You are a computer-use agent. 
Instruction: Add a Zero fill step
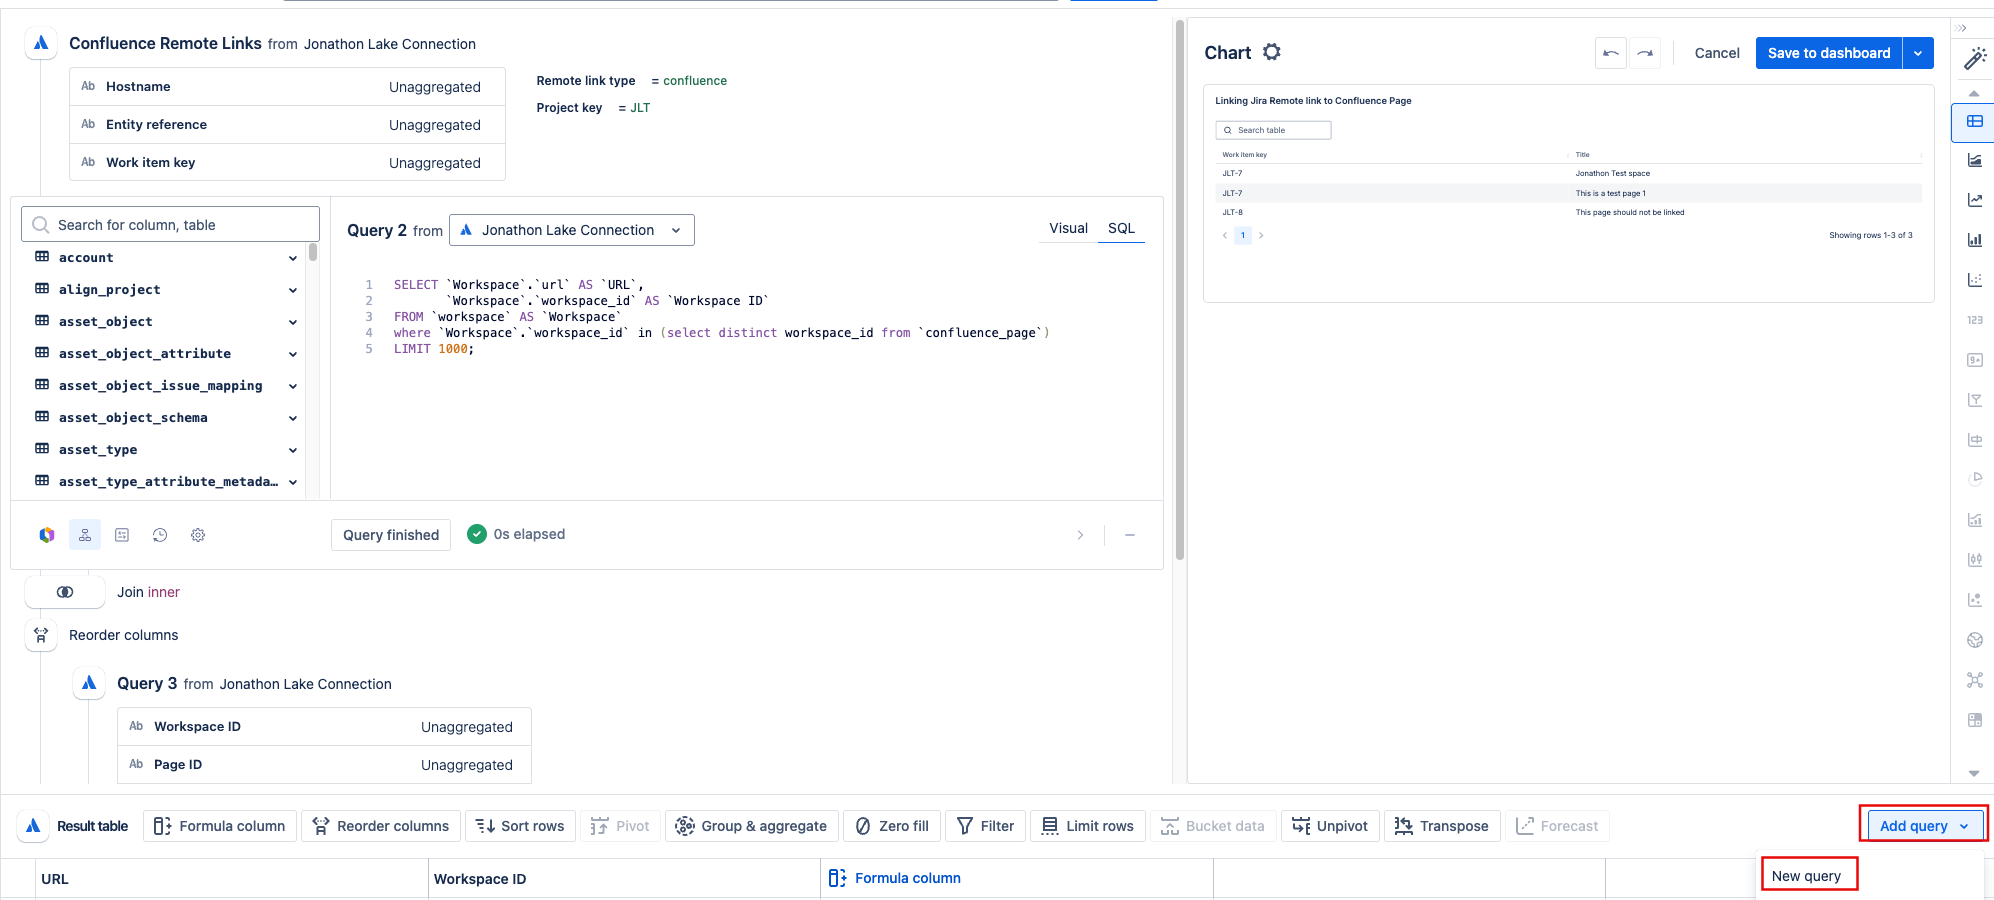click(892, 826)
